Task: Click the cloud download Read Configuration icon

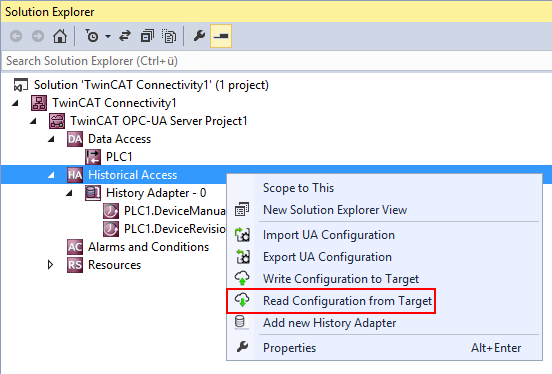Action: 242,300
